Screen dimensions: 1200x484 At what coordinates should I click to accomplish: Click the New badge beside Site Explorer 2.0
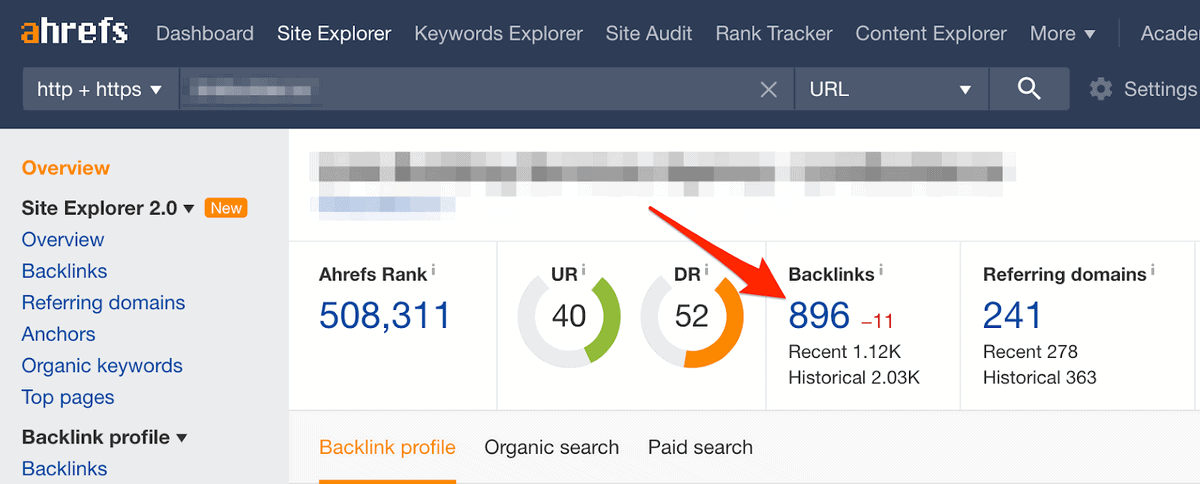(x=226, y=208)
